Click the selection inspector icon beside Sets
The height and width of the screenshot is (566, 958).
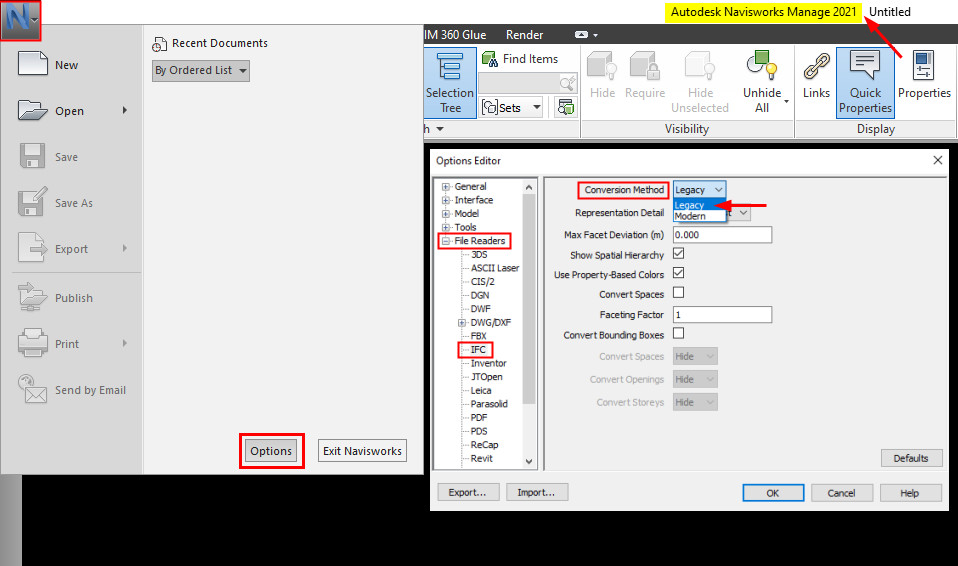click(566, 108)
